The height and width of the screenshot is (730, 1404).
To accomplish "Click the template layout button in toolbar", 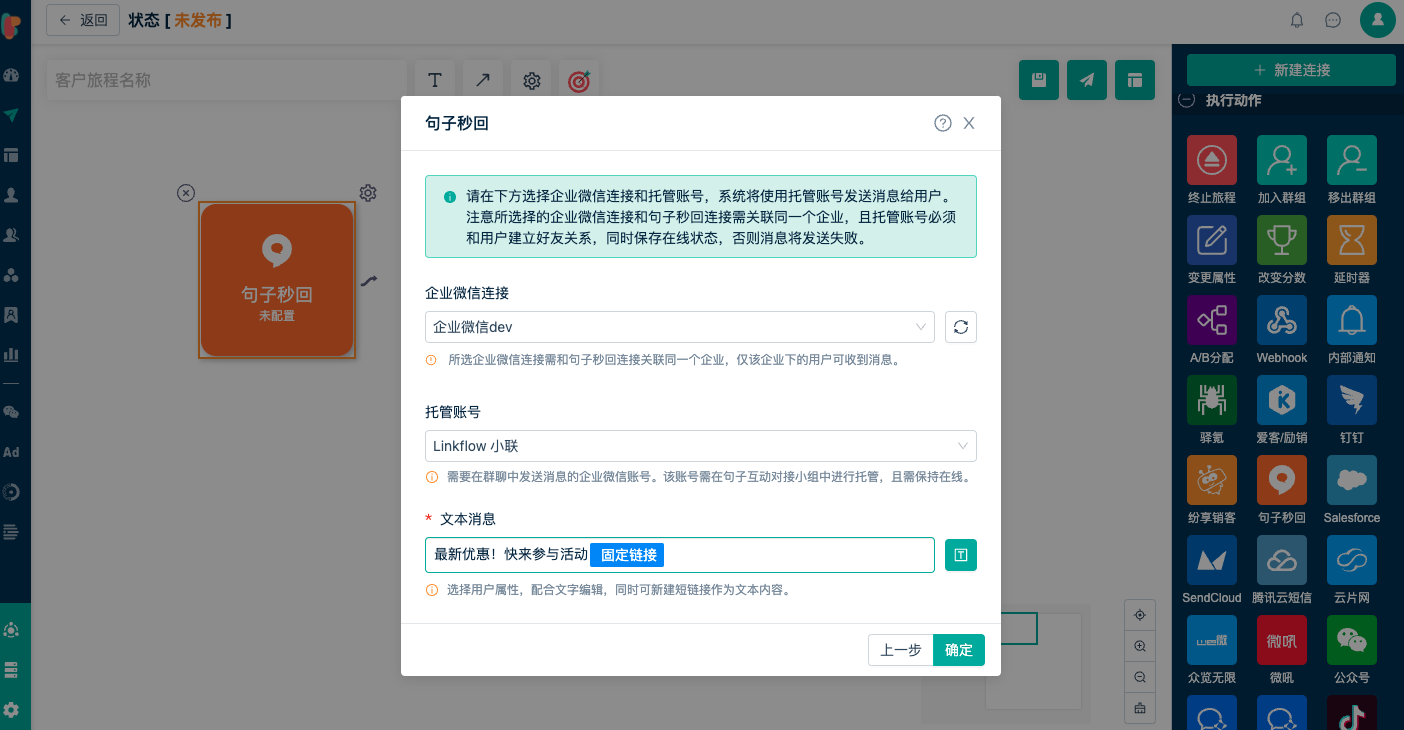I will (1135, 80).
